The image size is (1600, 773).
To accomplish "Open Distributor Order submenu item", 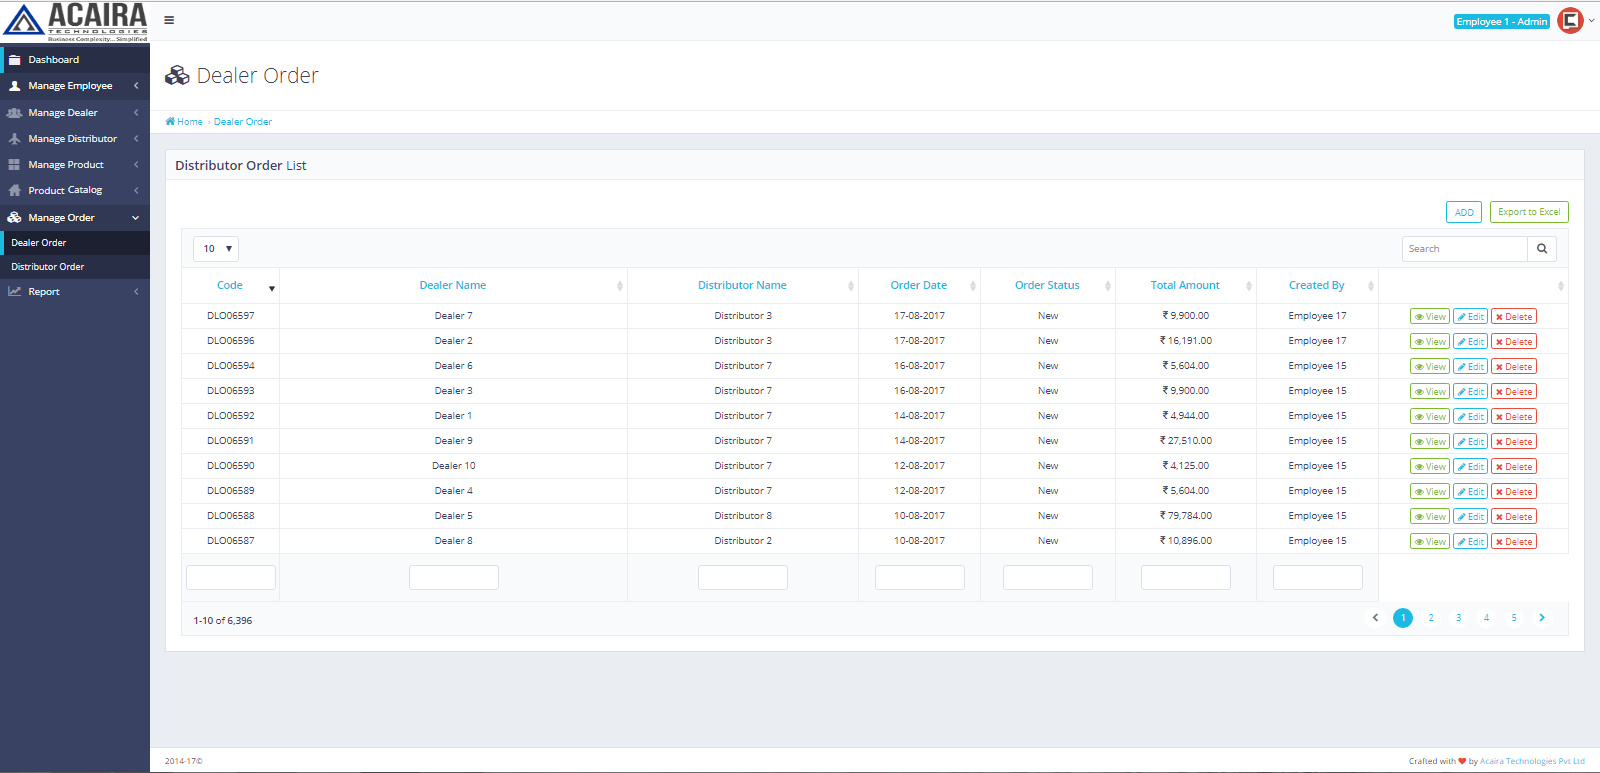I will (48, 267).
